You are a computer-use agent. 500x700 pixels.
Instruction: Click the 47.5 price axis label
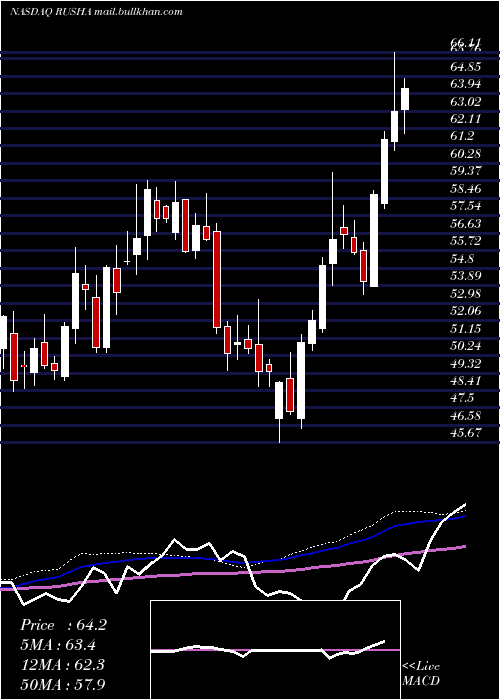(x=462, y=398)
